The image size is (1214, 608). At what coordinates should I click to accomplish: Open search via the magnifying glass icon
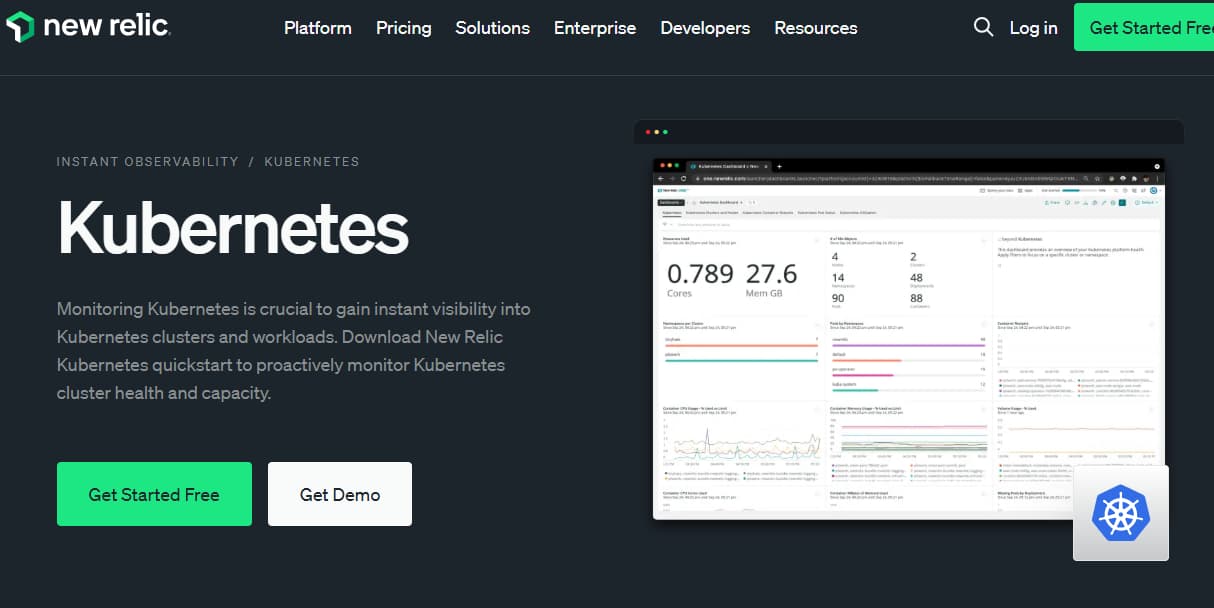(983, 27)
